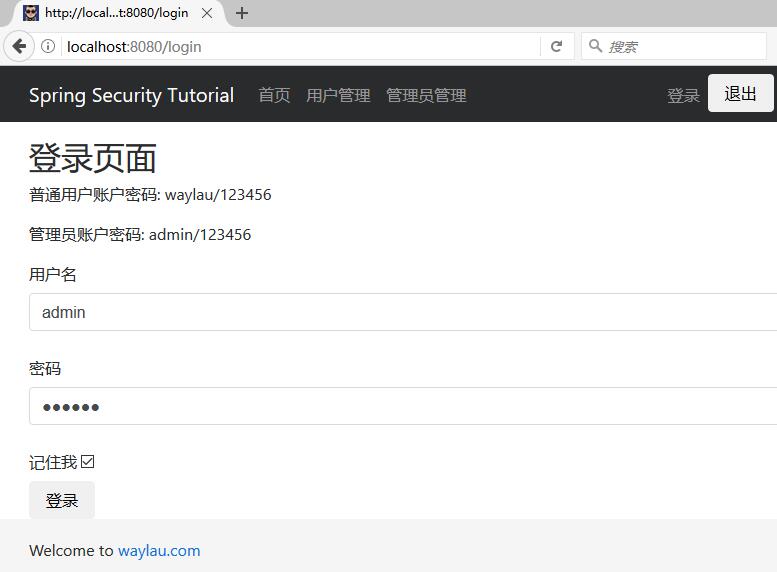Click the browser back arrow button

point(19,47)
